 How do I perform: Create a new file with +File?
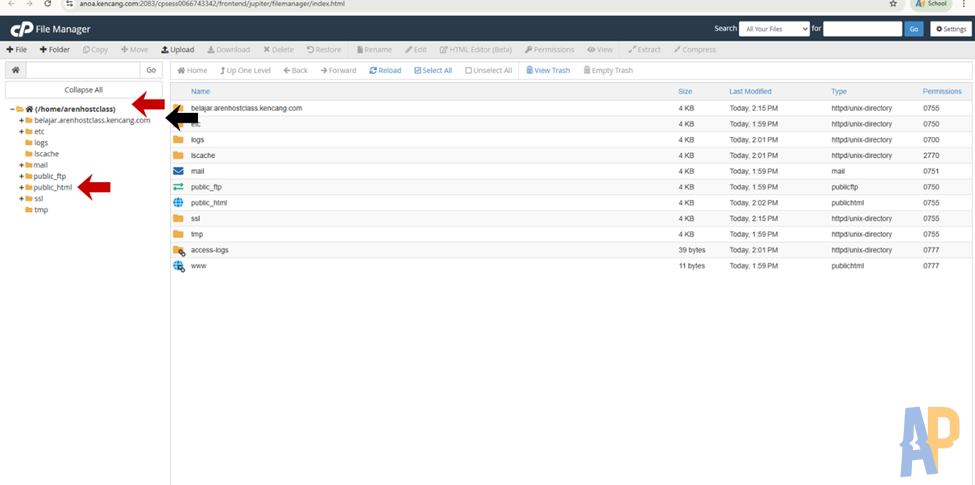point(17,49)
